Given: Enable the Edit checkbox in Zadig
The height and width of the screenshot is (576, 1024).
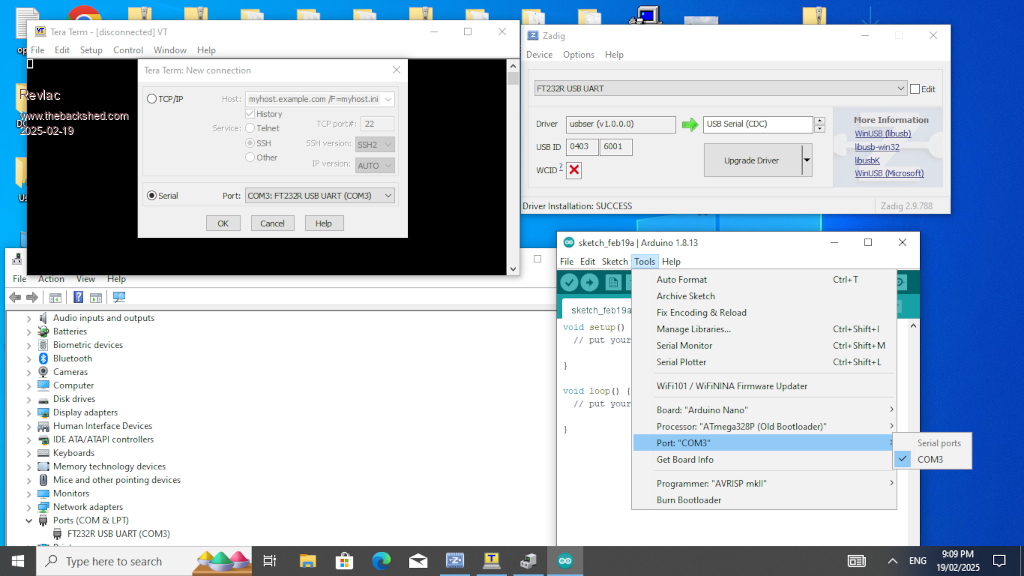Looking at the screenshot, I should [915, 88].
